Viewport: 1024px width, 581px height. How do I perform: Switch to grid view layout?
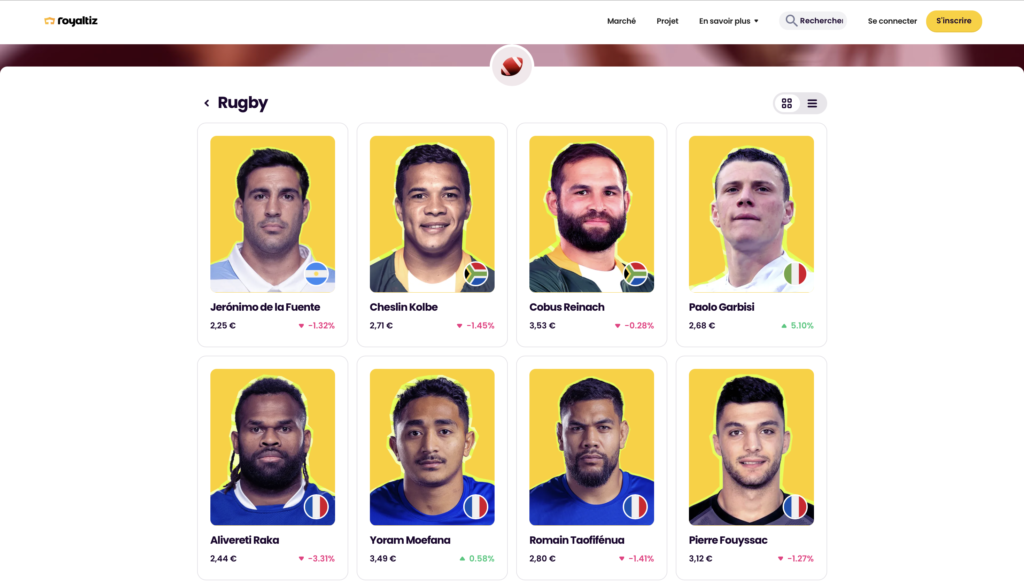(787, 103)
